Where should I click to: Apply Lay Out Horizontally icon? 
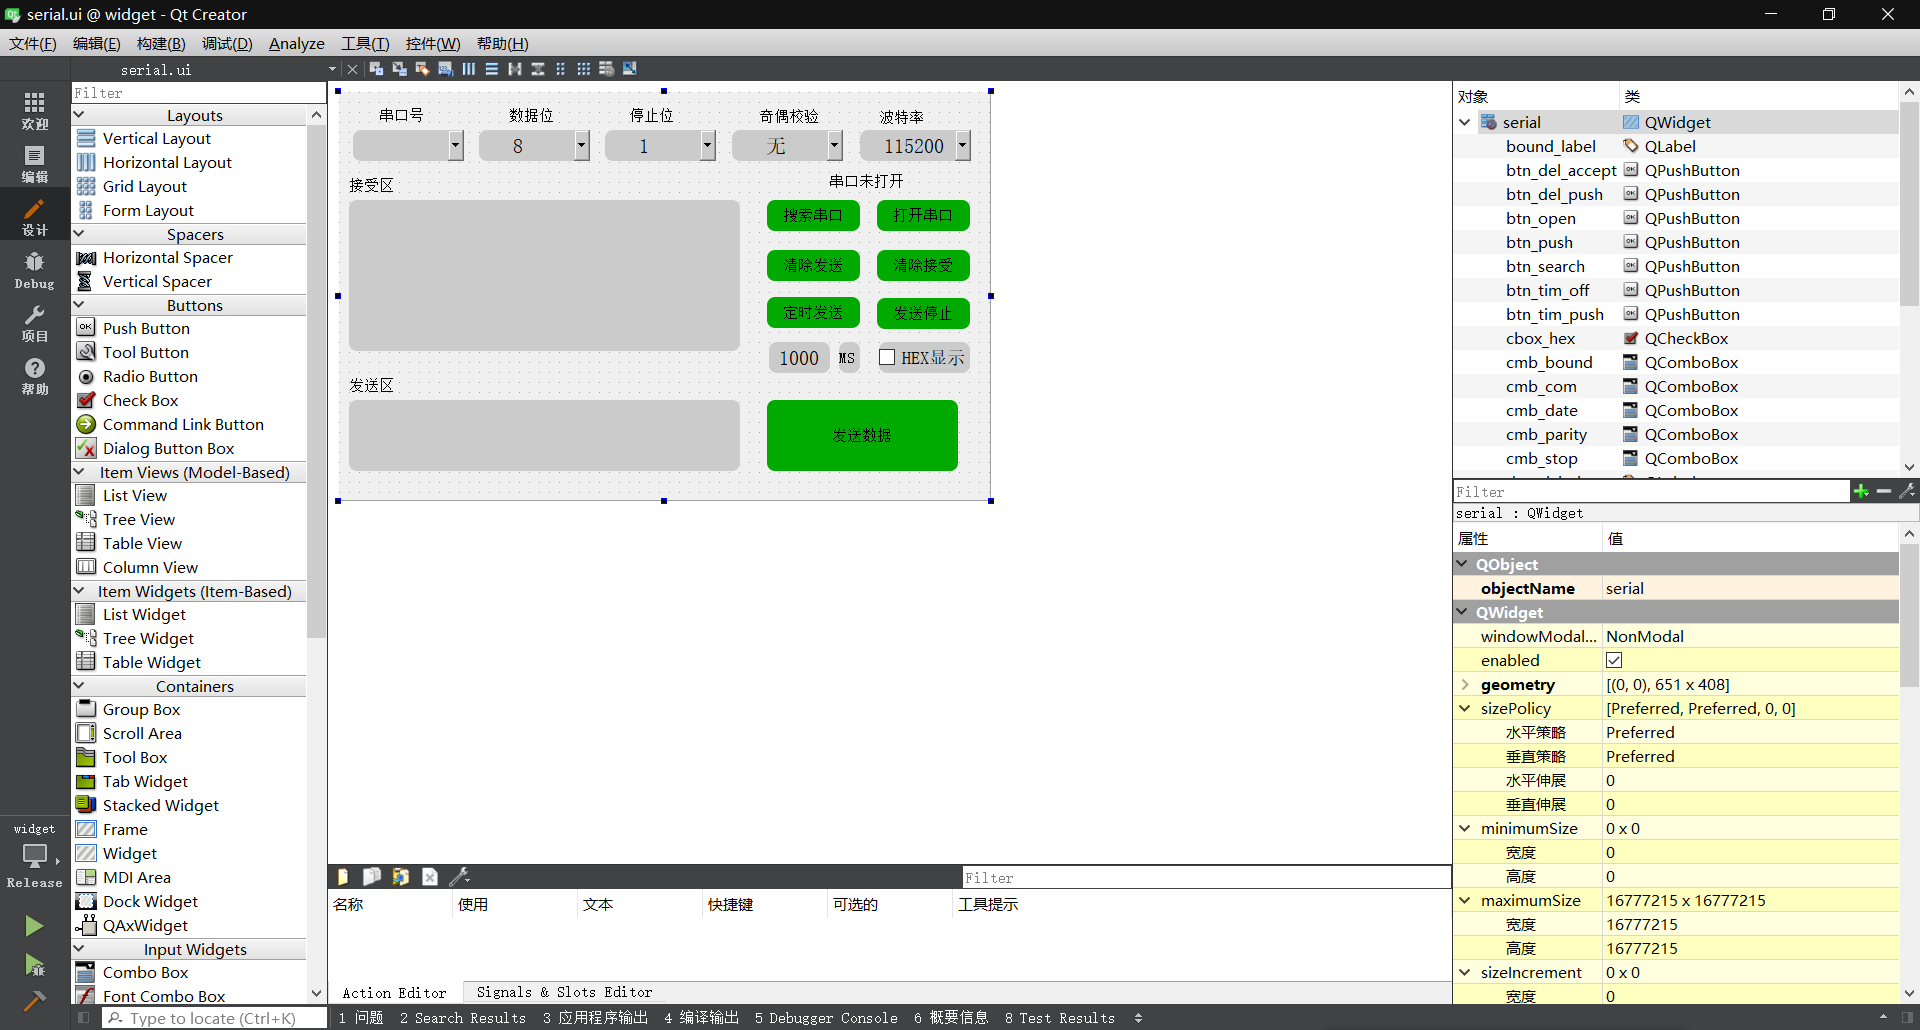point(468,69)
